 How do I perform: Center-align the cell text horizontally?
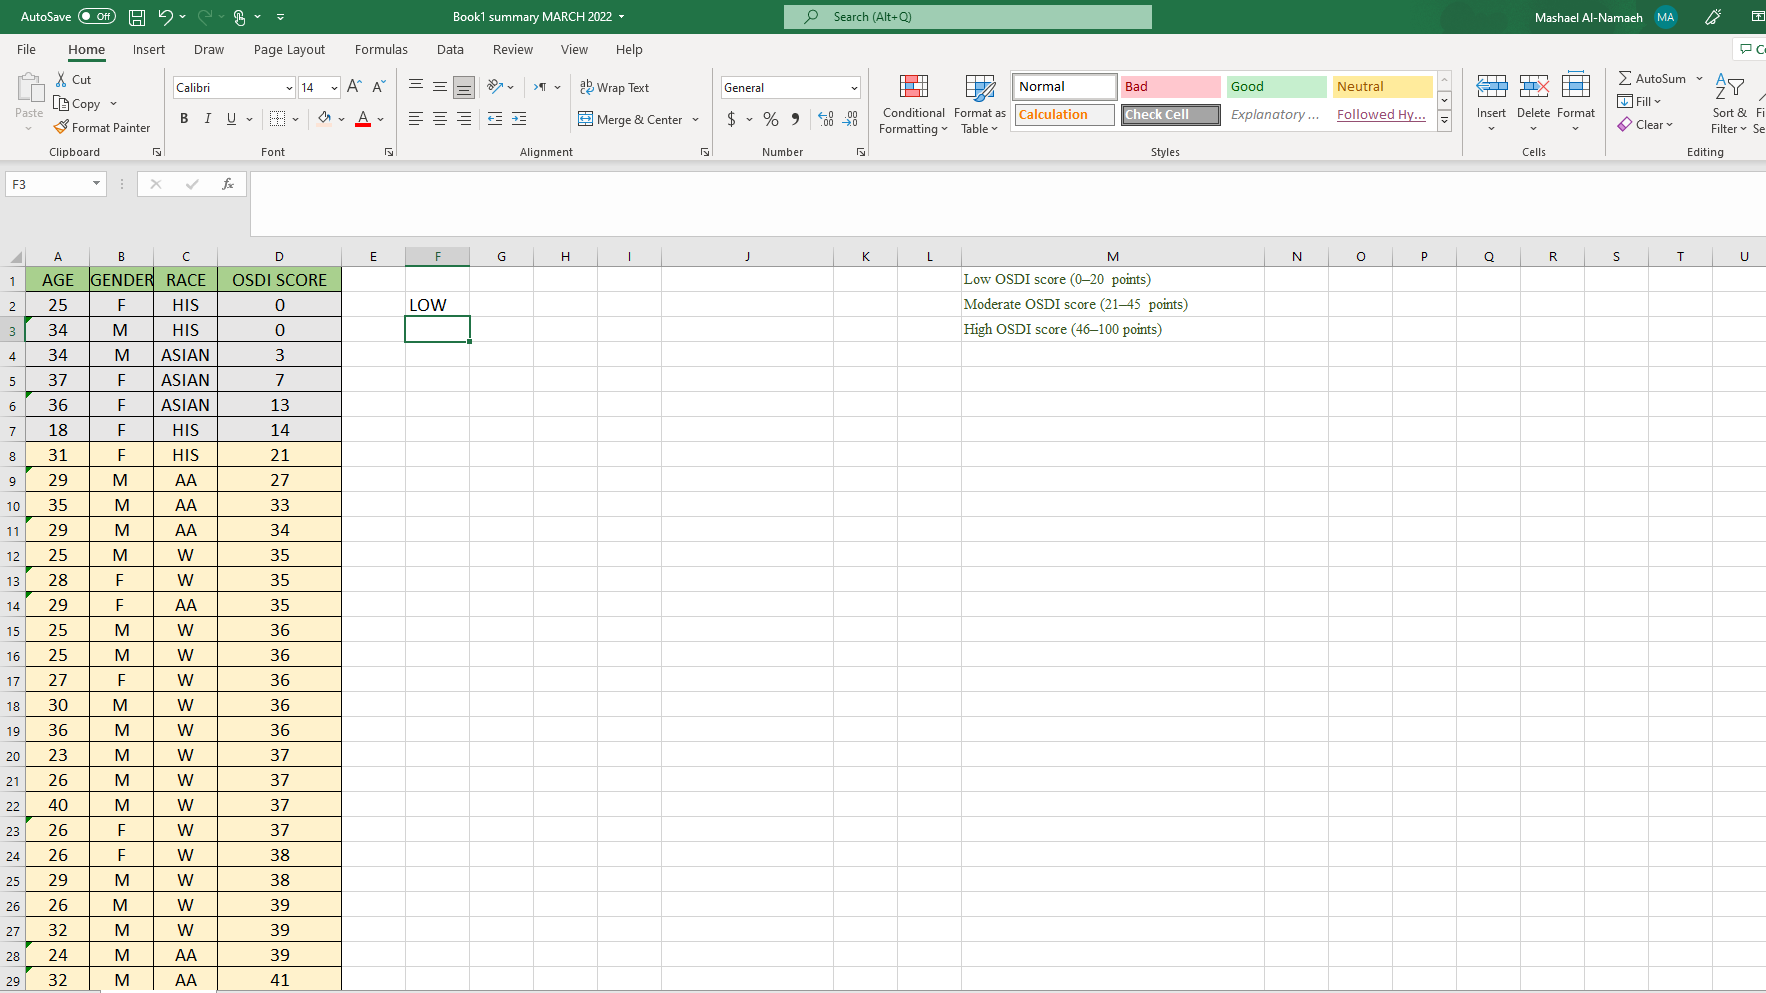click(x=440, y=119)
